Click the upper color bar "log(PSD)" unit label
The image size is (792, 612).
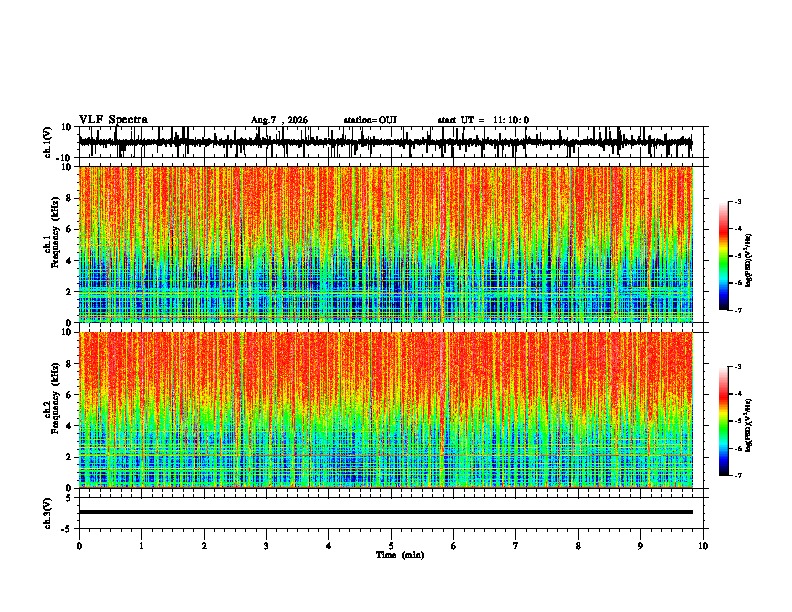pyautogui.click(x=749, y=260)
